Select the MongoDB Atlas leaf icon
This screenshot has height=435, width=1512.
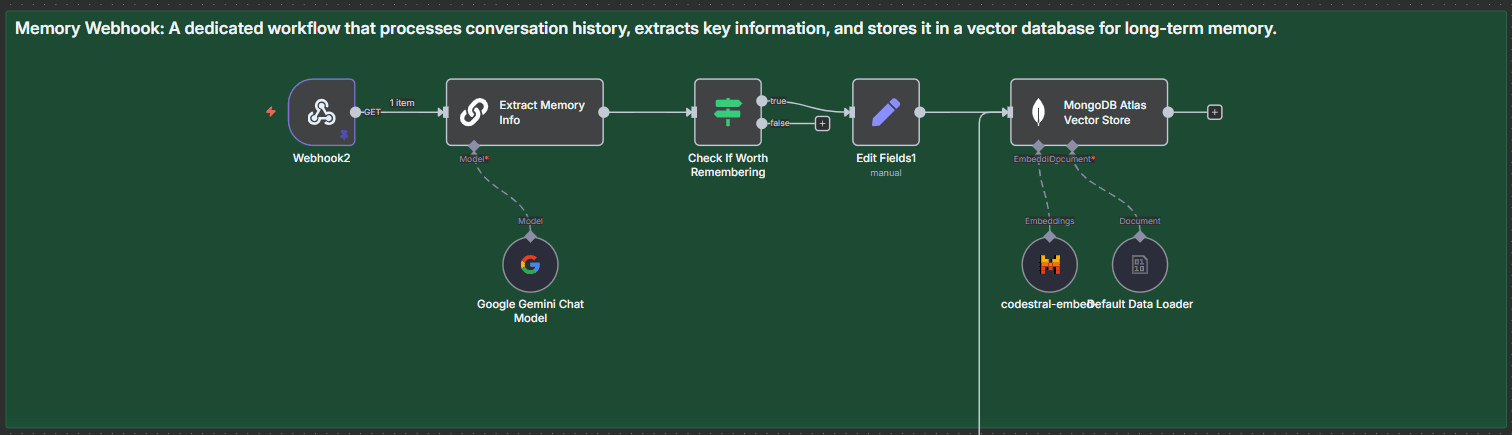pyautogui.click(x=1041, y=113)
